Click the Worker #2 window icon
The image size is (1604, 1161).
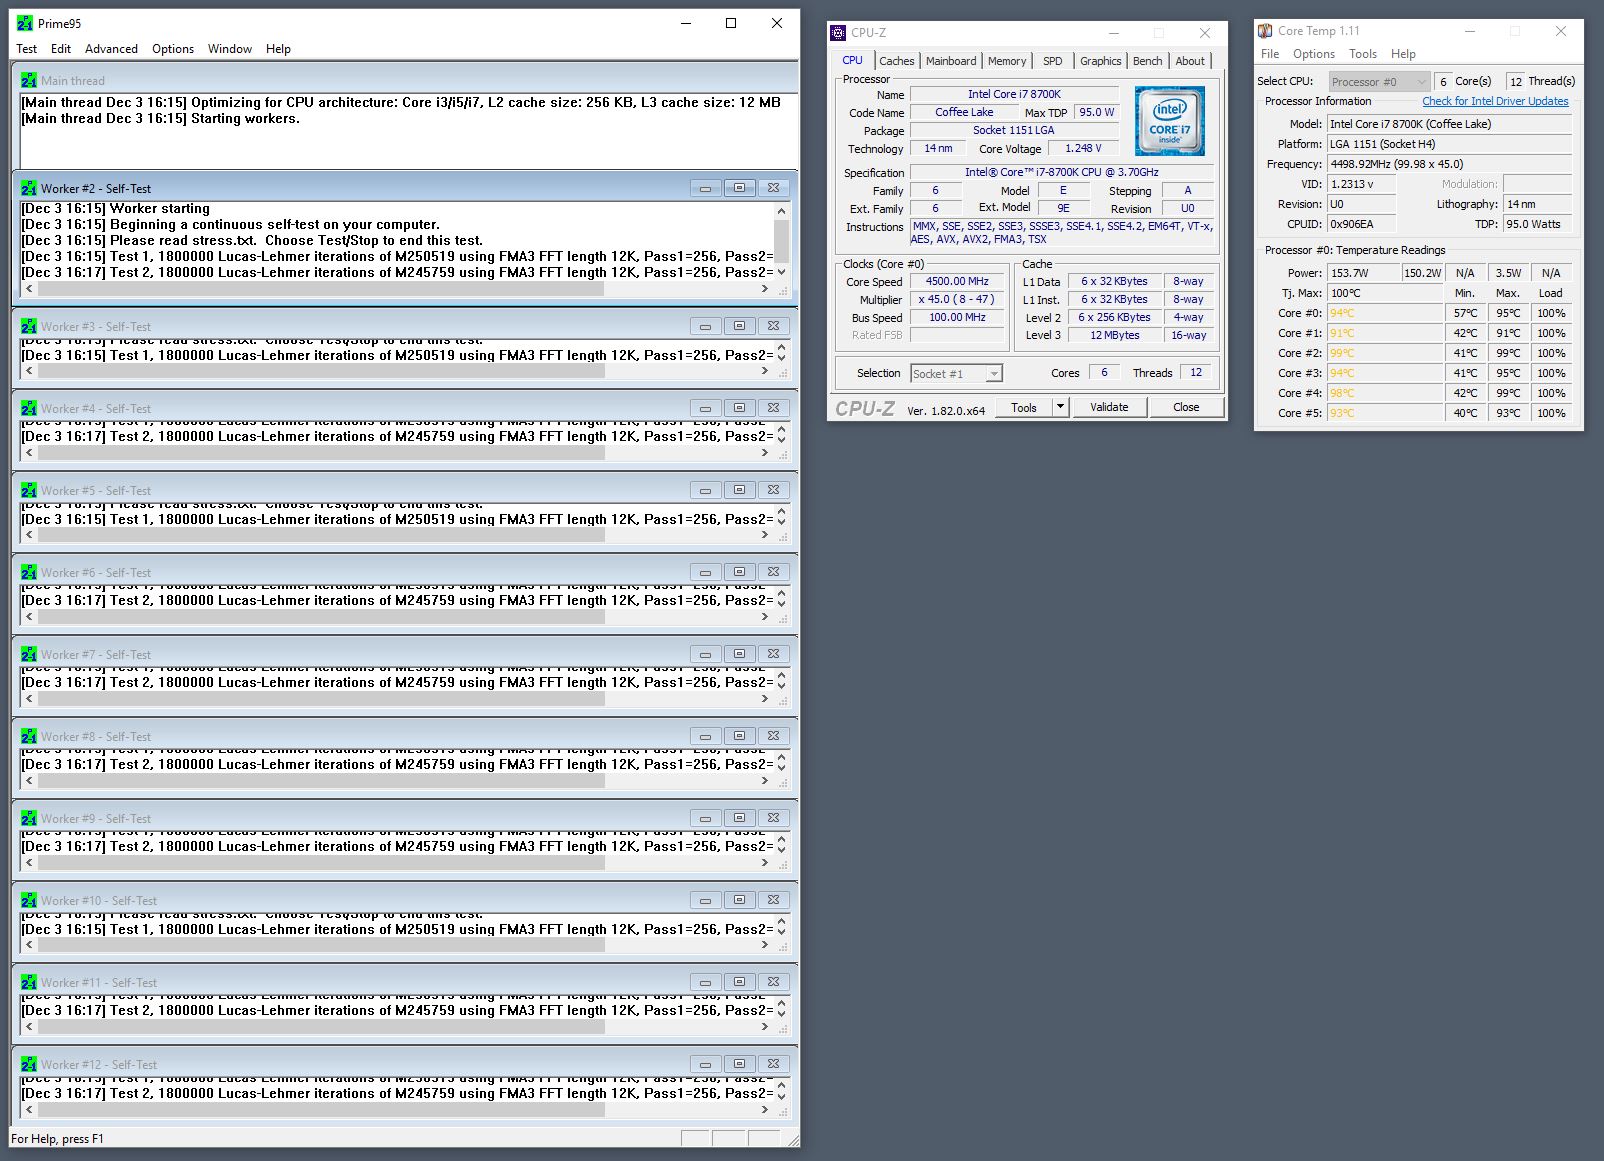point(29,188)
